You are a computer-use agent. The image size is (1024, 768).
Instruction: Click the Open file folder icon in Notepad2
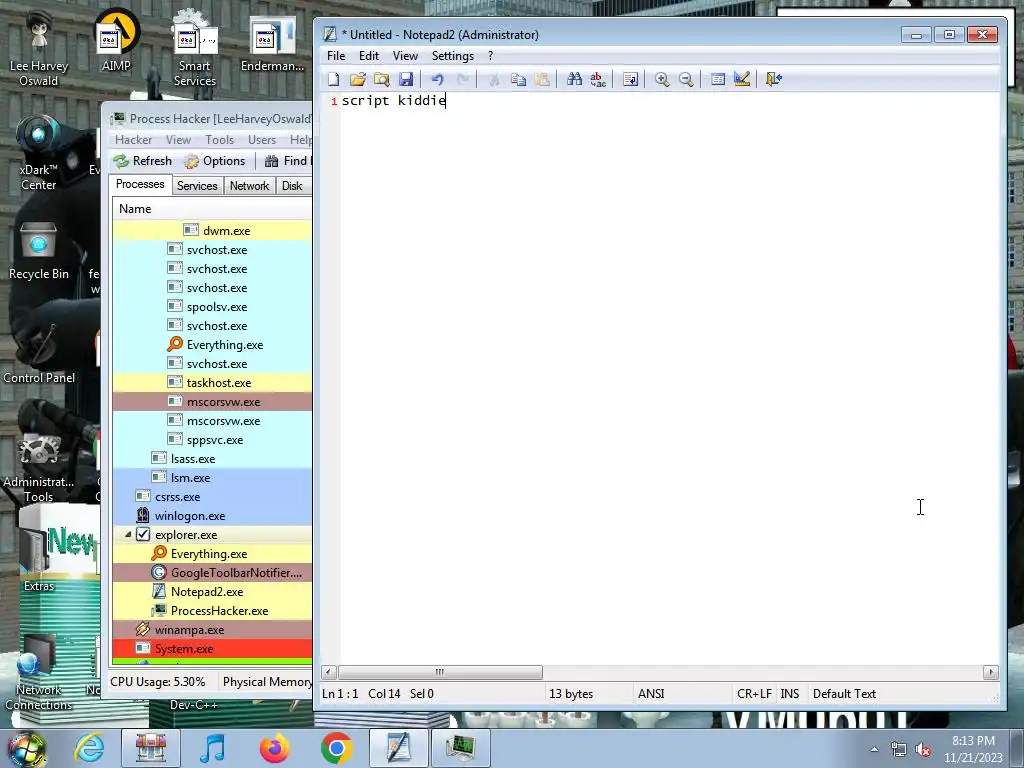[357, 80]
